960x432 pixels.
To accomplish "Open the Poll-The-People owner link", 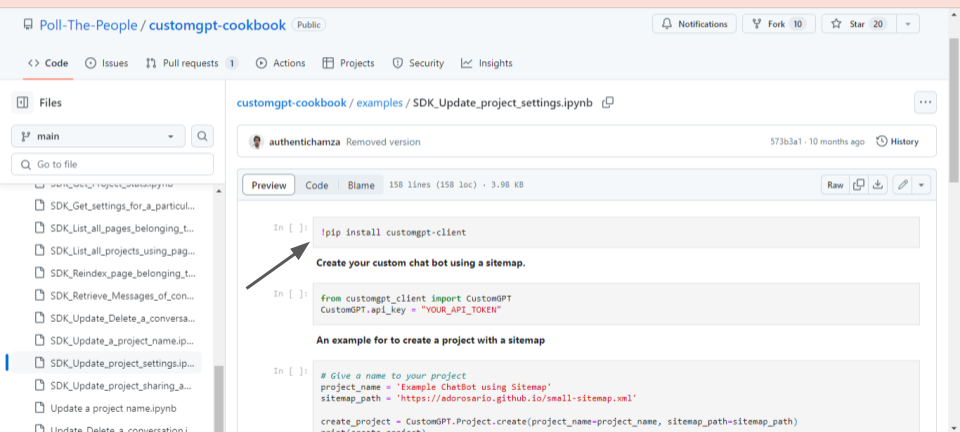I will click(x=88, y=25).
